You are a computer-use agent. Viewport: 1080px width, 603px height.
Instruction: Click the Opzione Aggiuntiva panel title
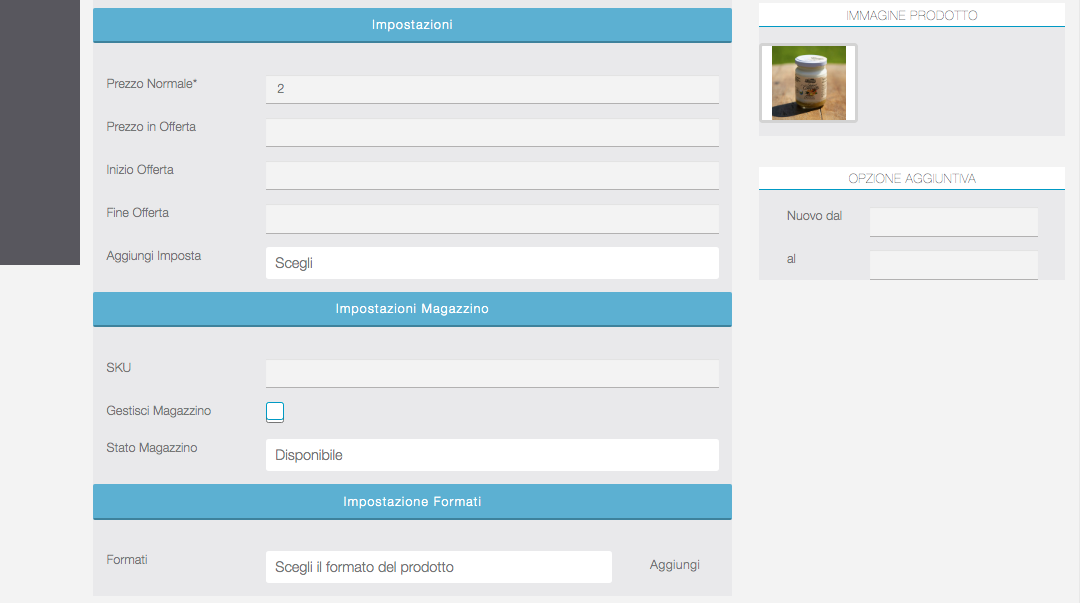911,178
